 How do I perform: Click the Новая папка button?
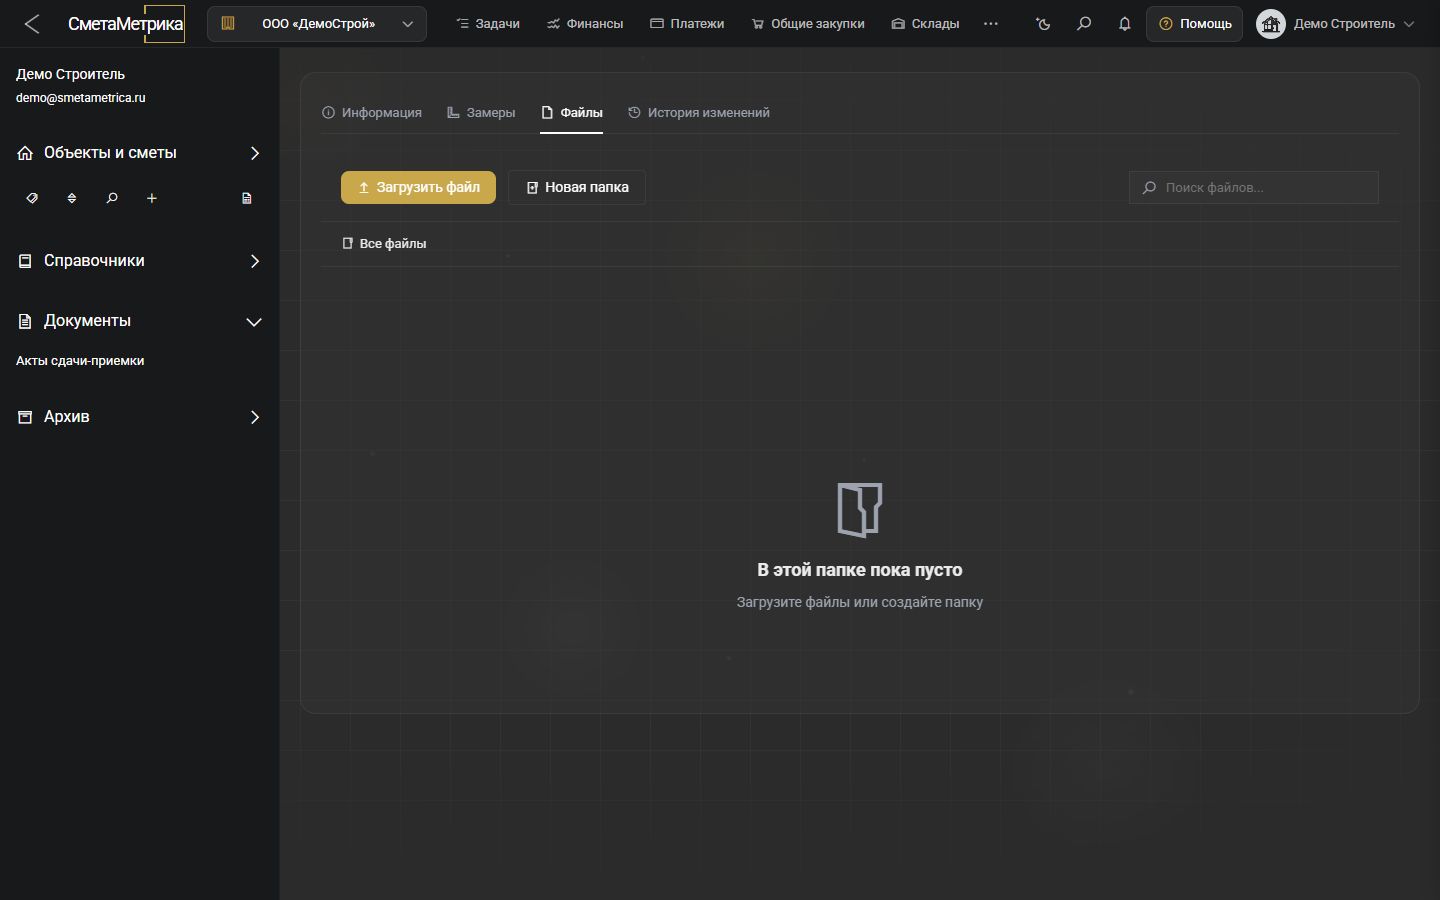coord(577,187)
